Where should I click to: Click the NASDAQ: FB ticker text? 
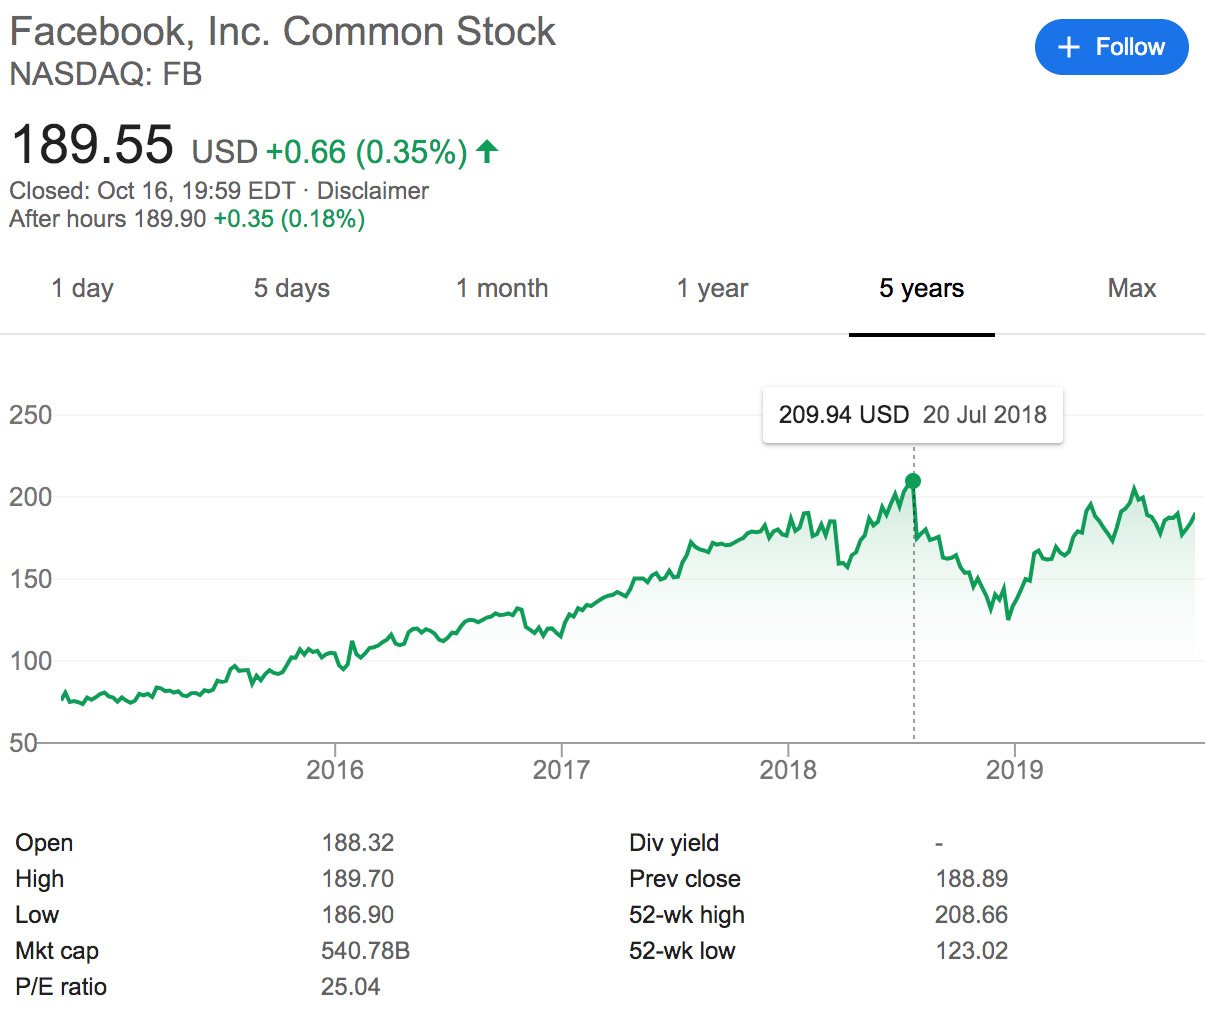[106, 75]
